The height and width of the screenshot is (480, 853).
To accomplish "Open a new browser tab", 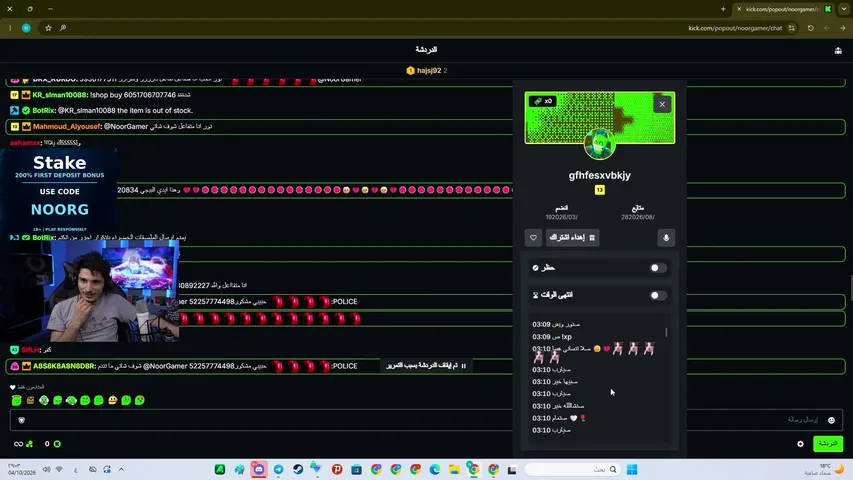I will (723, 9).
